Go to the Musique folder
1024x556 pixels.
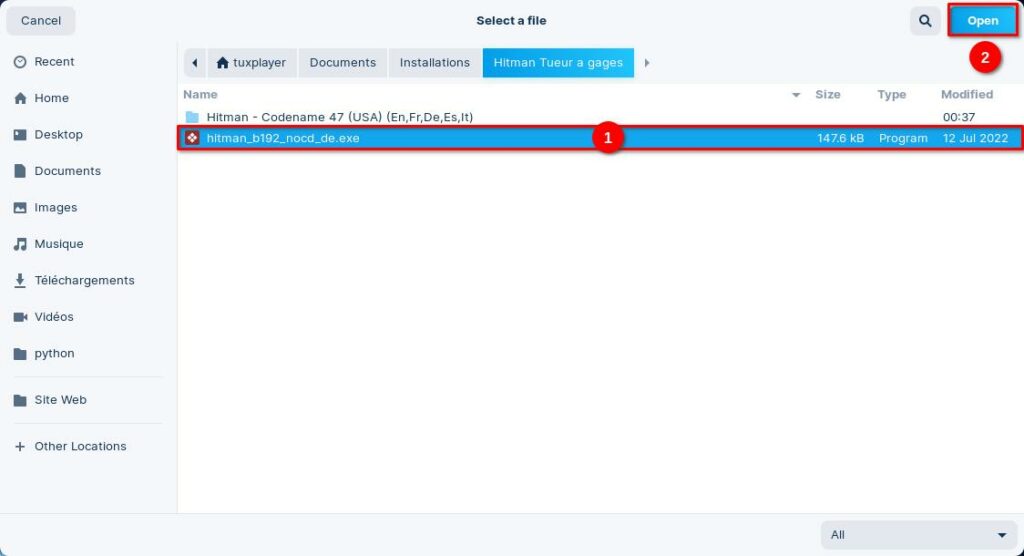[x=58, y=244]
